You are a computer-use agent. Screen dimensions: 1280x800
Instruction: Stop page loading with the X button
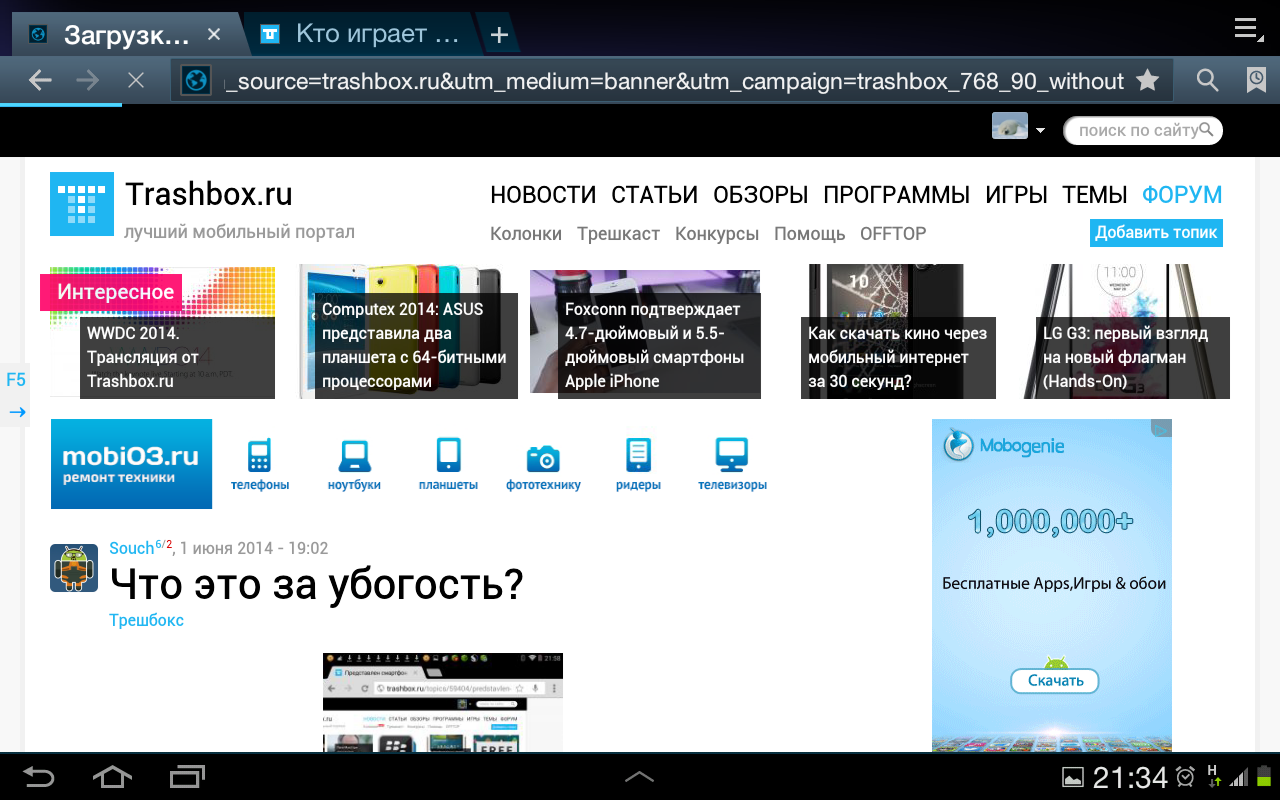point(136,80)
